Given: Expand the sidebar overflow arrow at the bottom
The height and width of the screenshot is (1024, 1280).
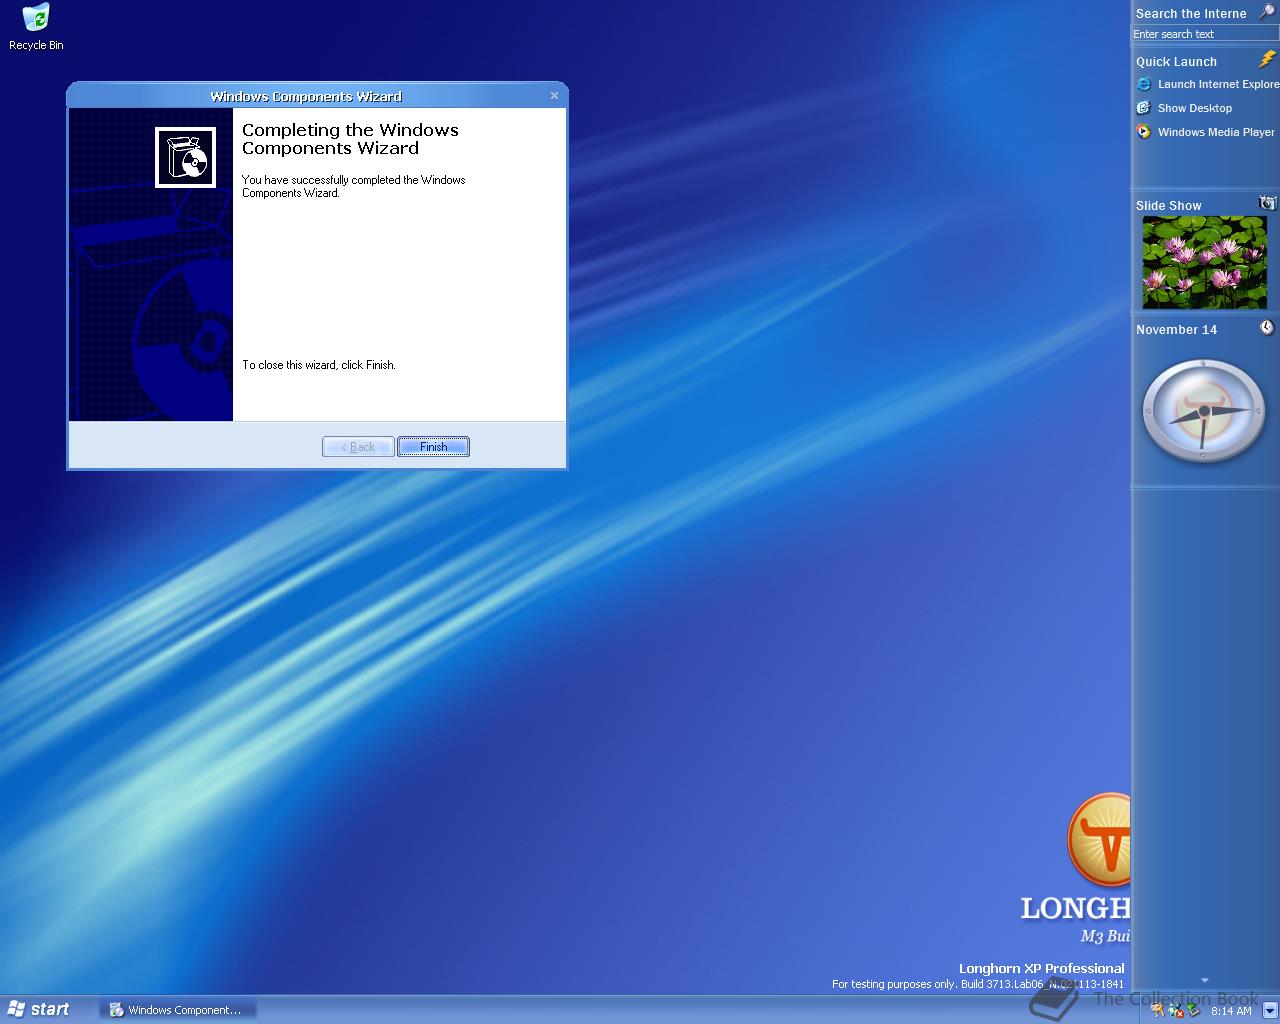Looking at the screenshot, I should point(1204,980).
